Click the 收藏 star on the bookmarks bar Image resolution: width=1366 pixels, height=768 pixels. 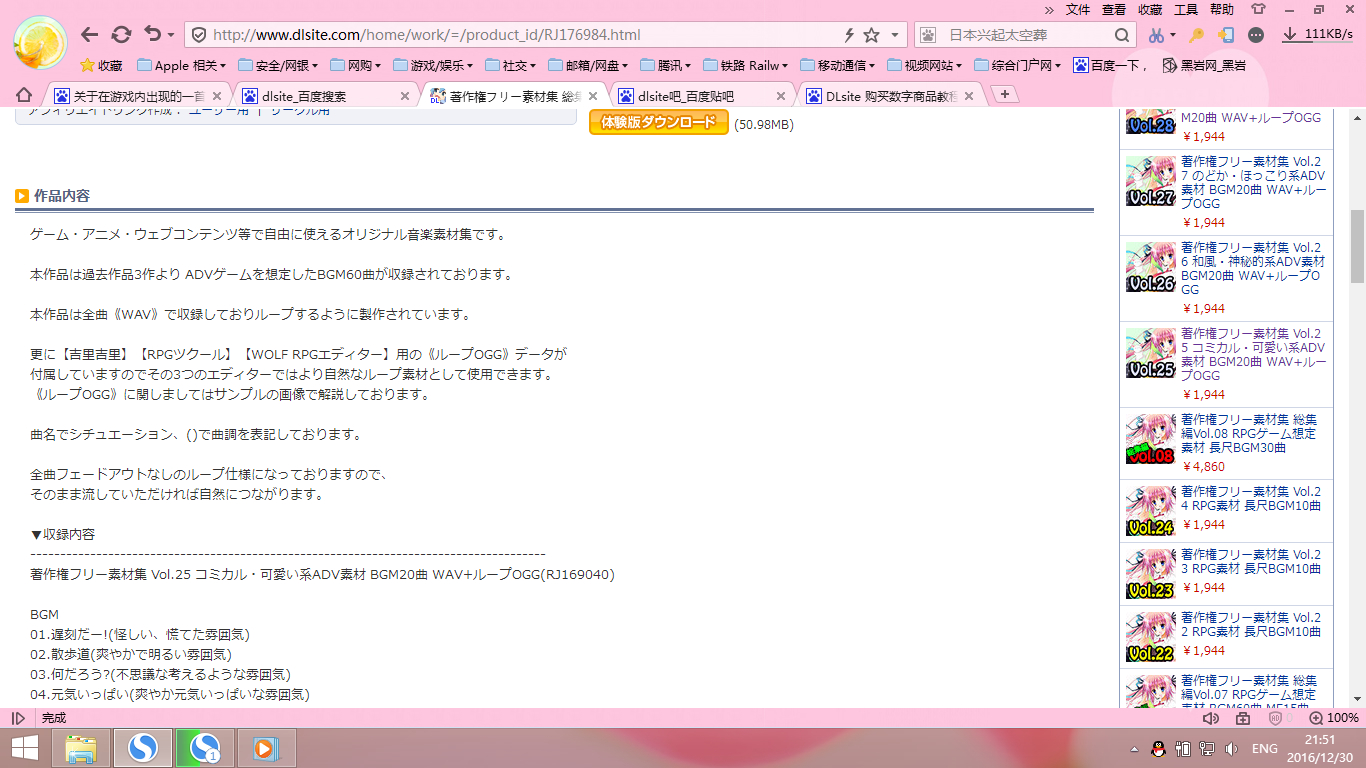click(100, 65)
